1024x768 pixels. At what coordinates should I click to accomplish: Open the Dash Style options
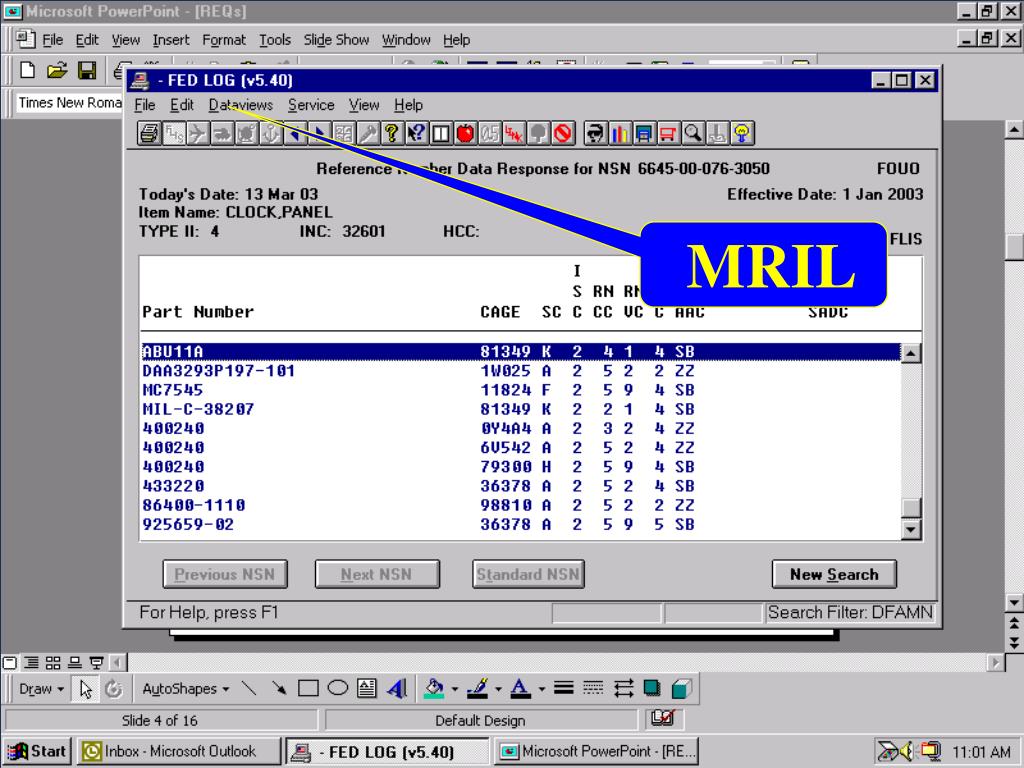(593, 688)
